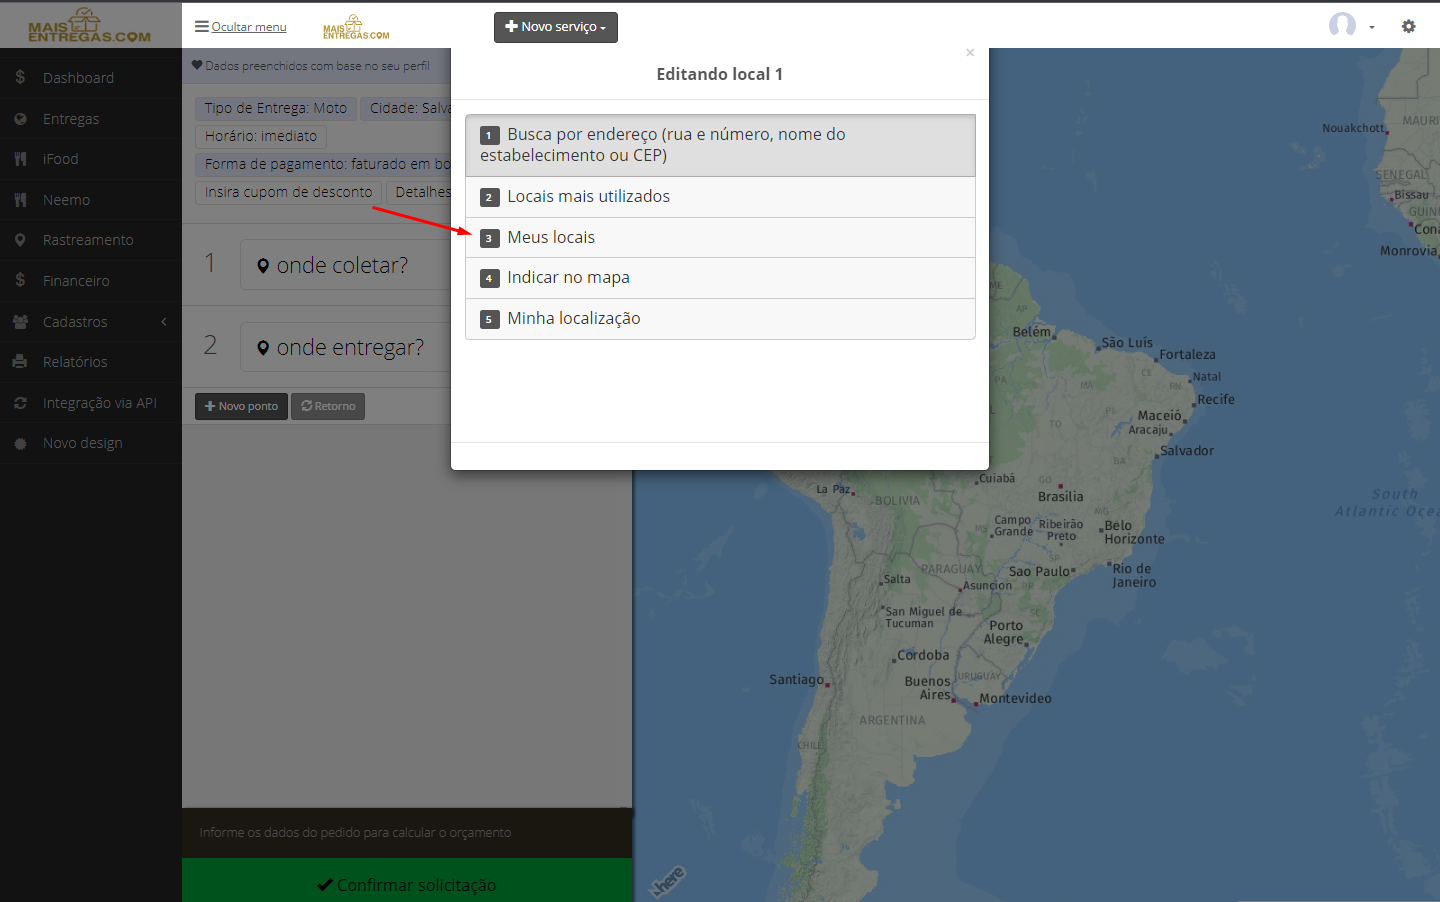Open settings gear in top bar
The image size is (1440, 902).
pos(1408,27)
